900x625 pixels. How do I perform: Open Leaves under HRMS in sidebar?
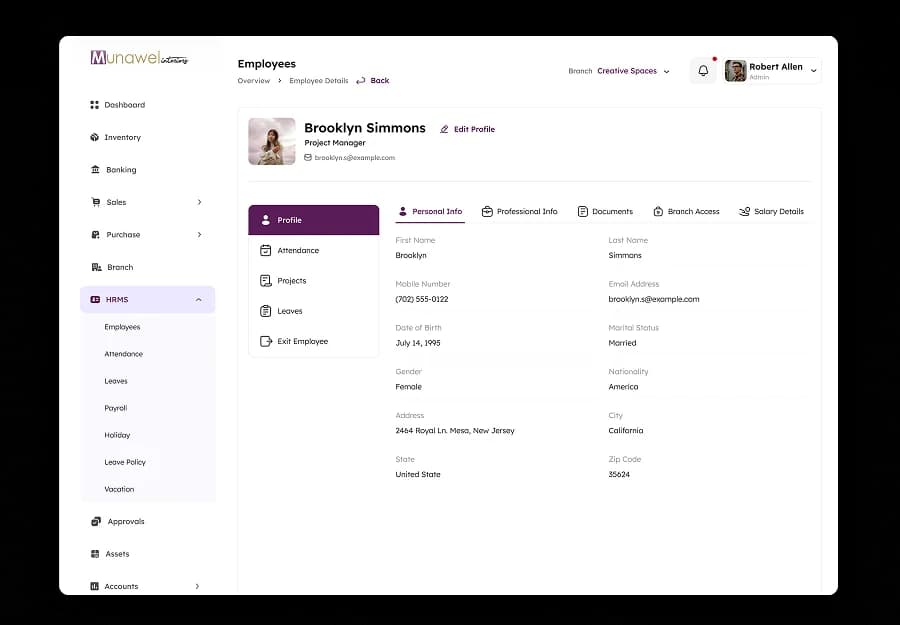click(116, 381)
